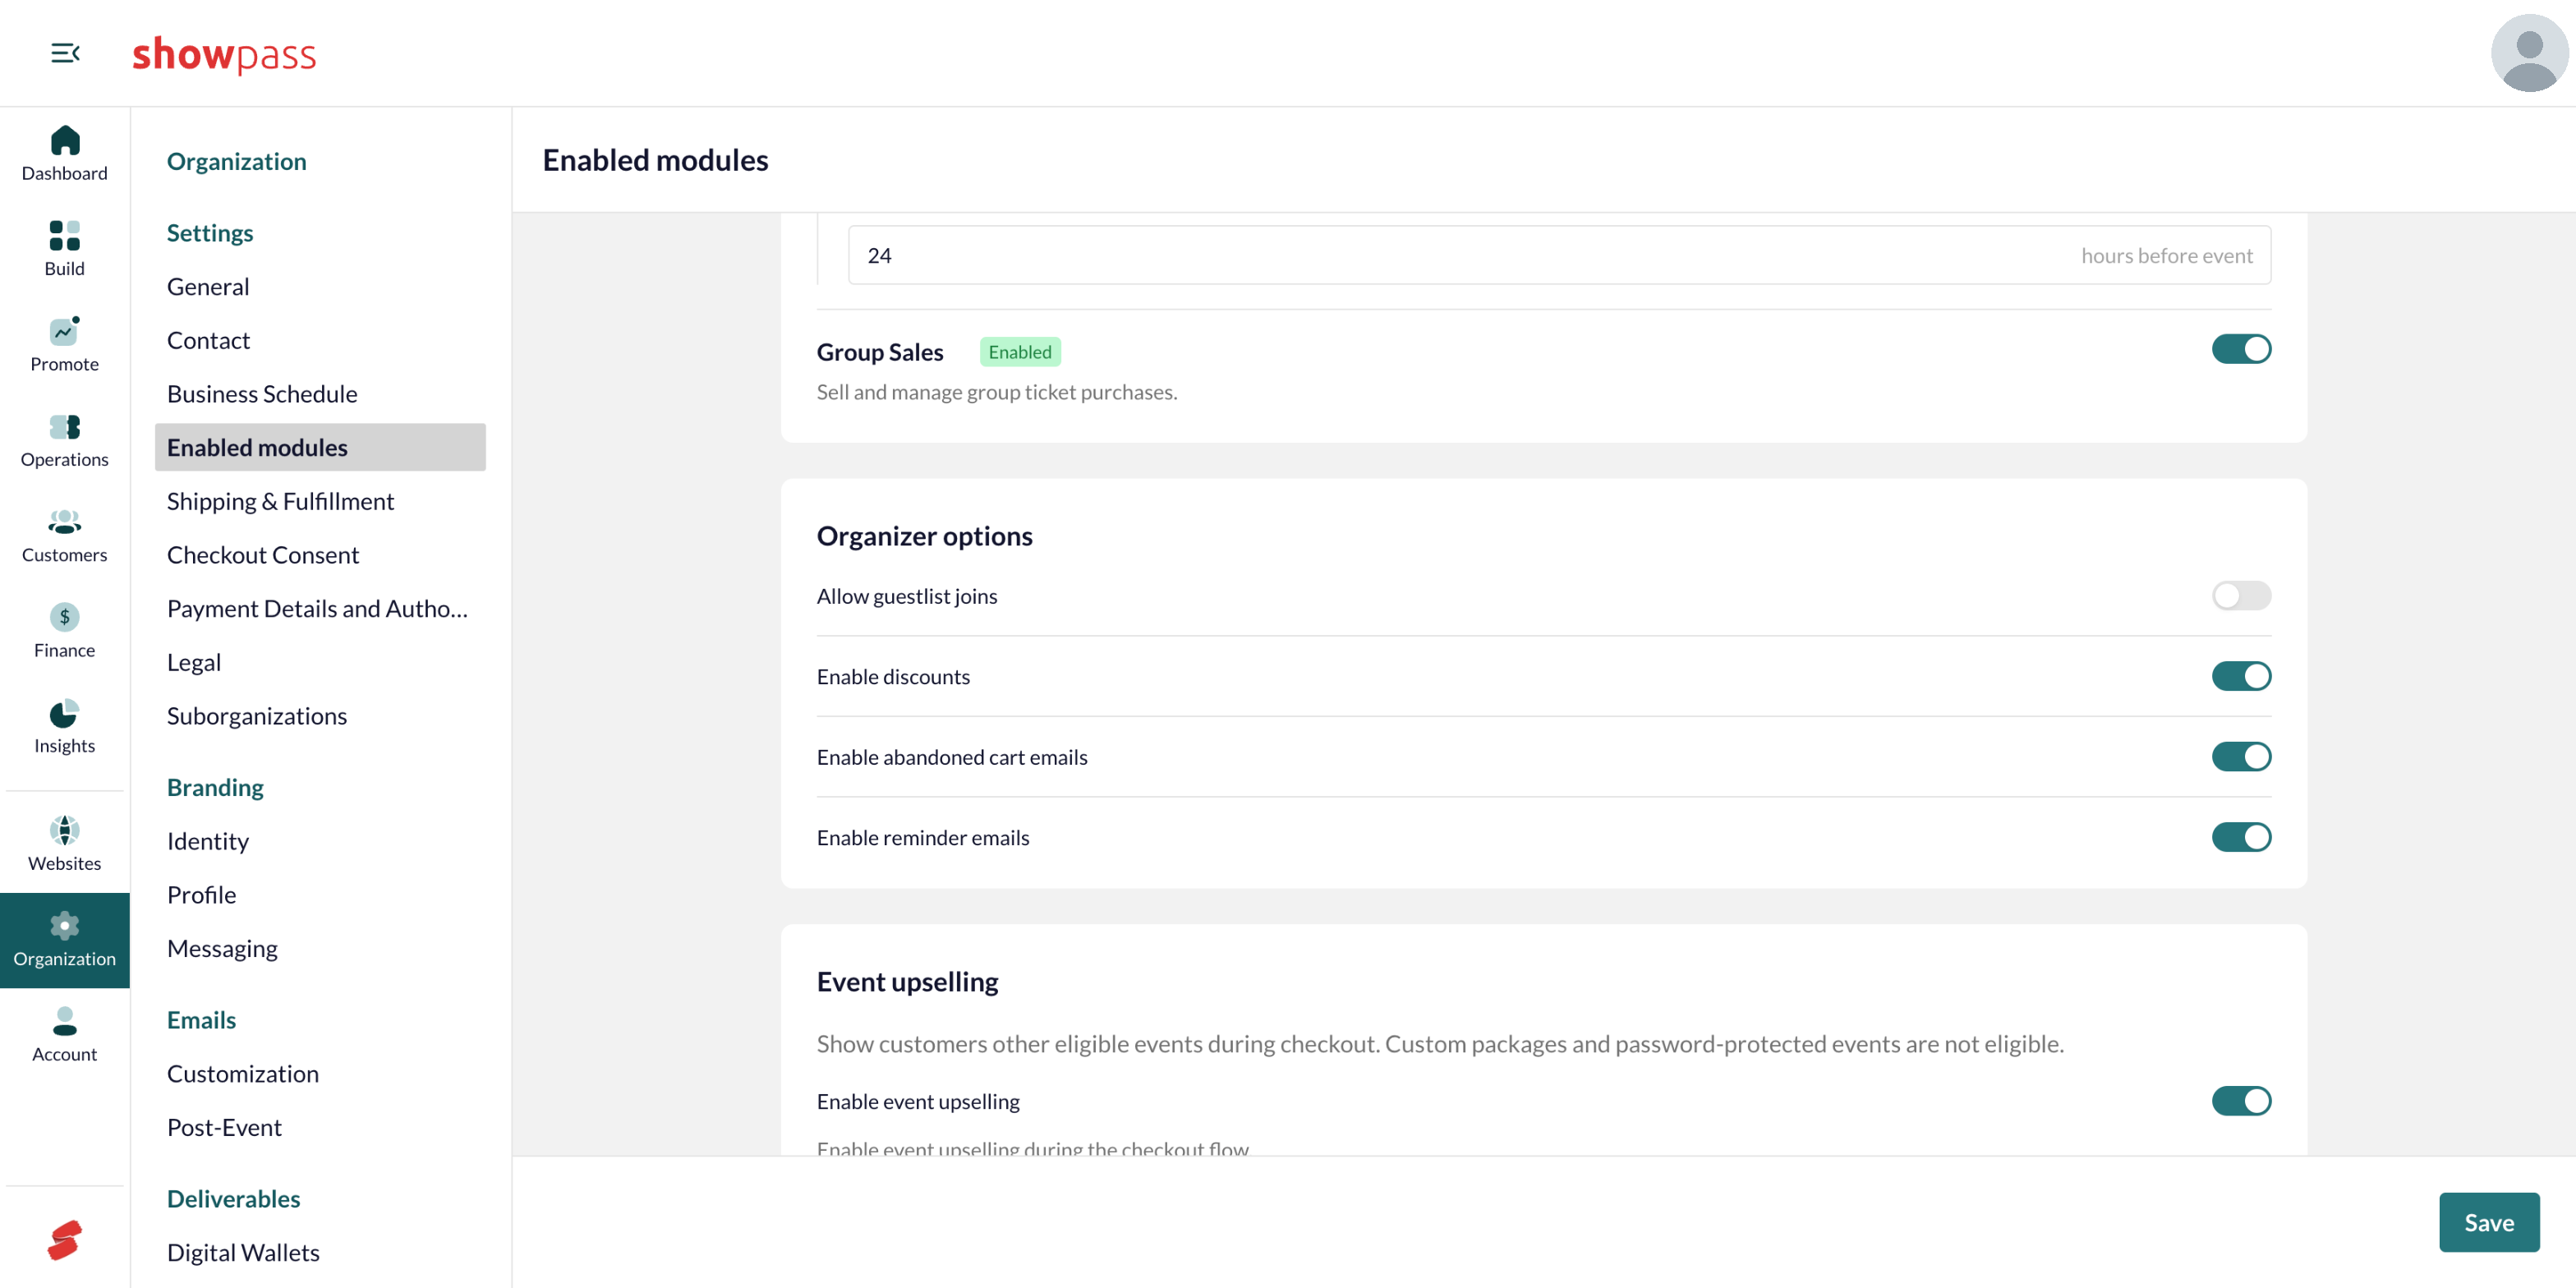Select Enabled modules in sidebar
2576x1288 pixels.
(320, 447)
